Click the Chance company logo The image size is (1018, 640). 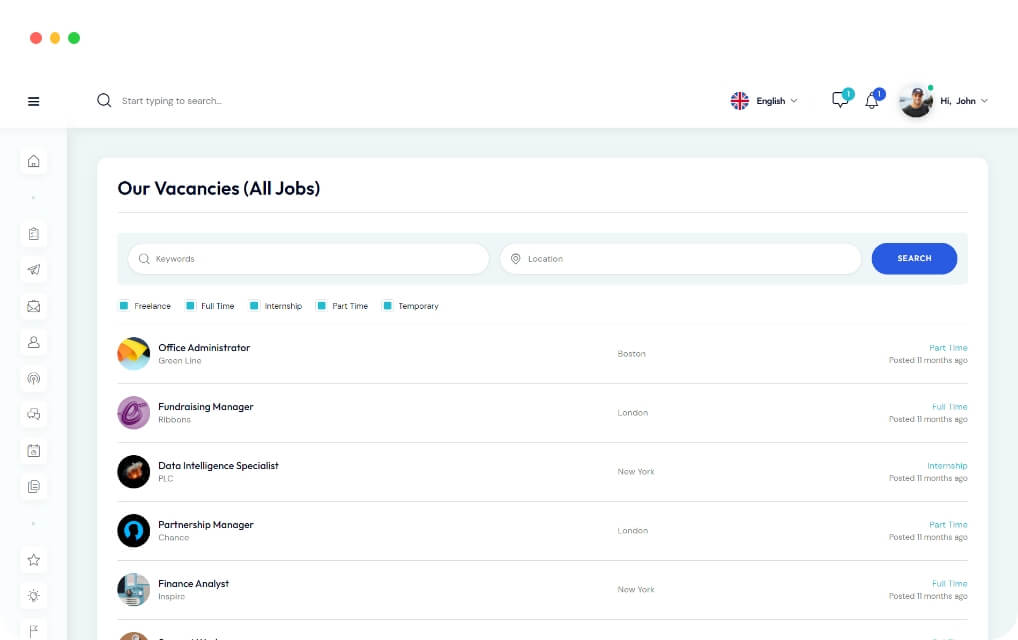(x=134, y=531)
